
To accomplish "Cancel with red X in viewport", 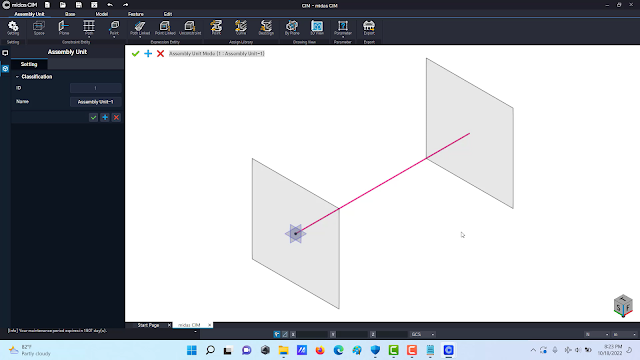I will tap(160, 53).
